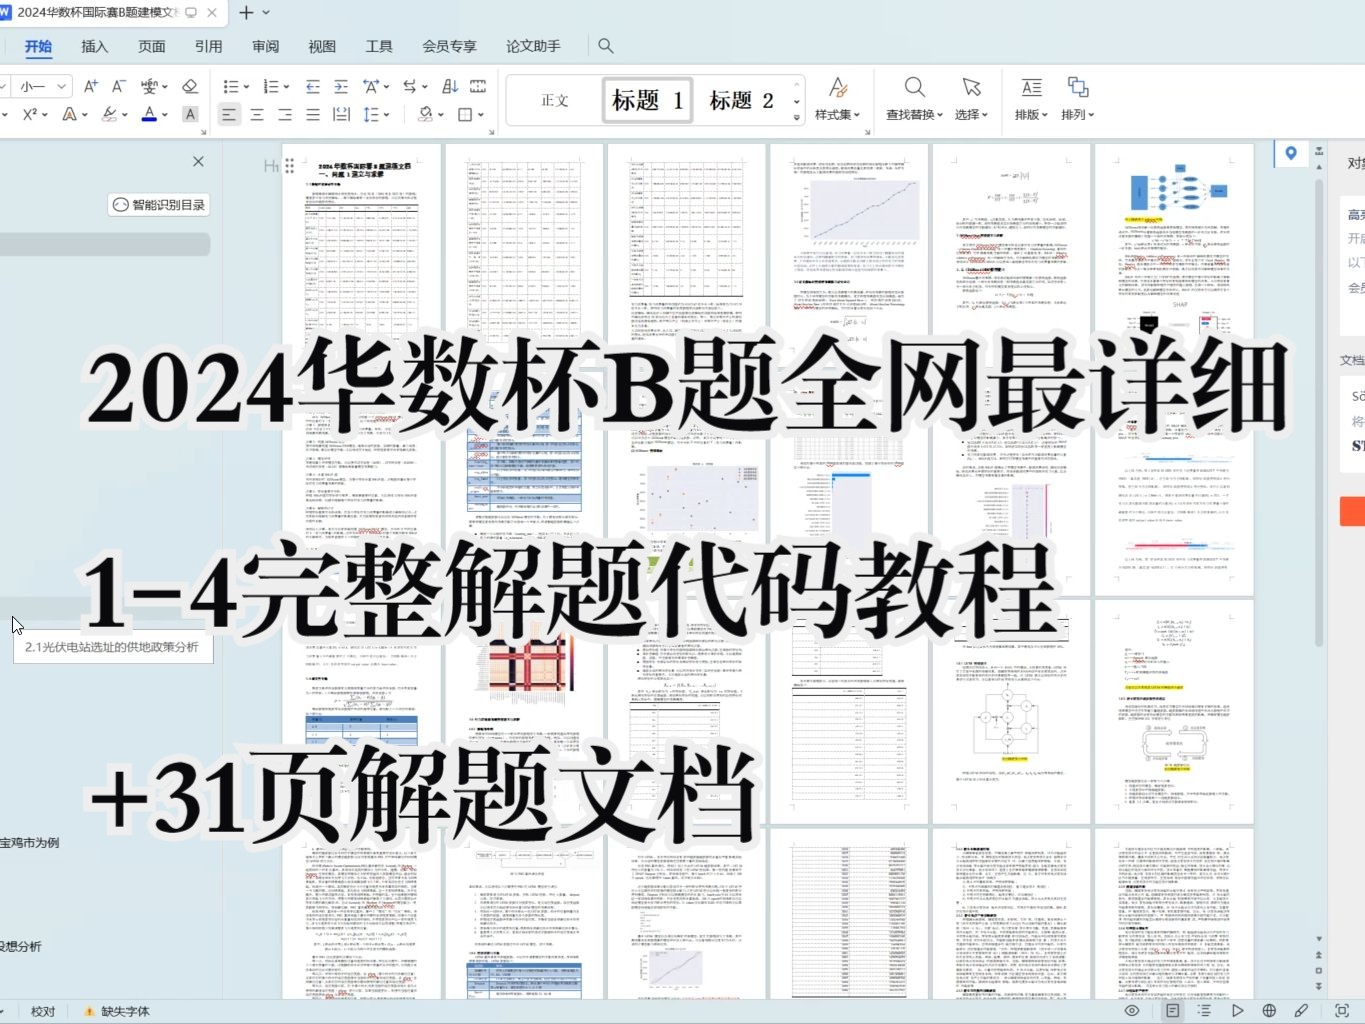The width and height of the screenshot is (1365, 1024).
Task: Open a new tab with plus button
Action: (246, 12)
